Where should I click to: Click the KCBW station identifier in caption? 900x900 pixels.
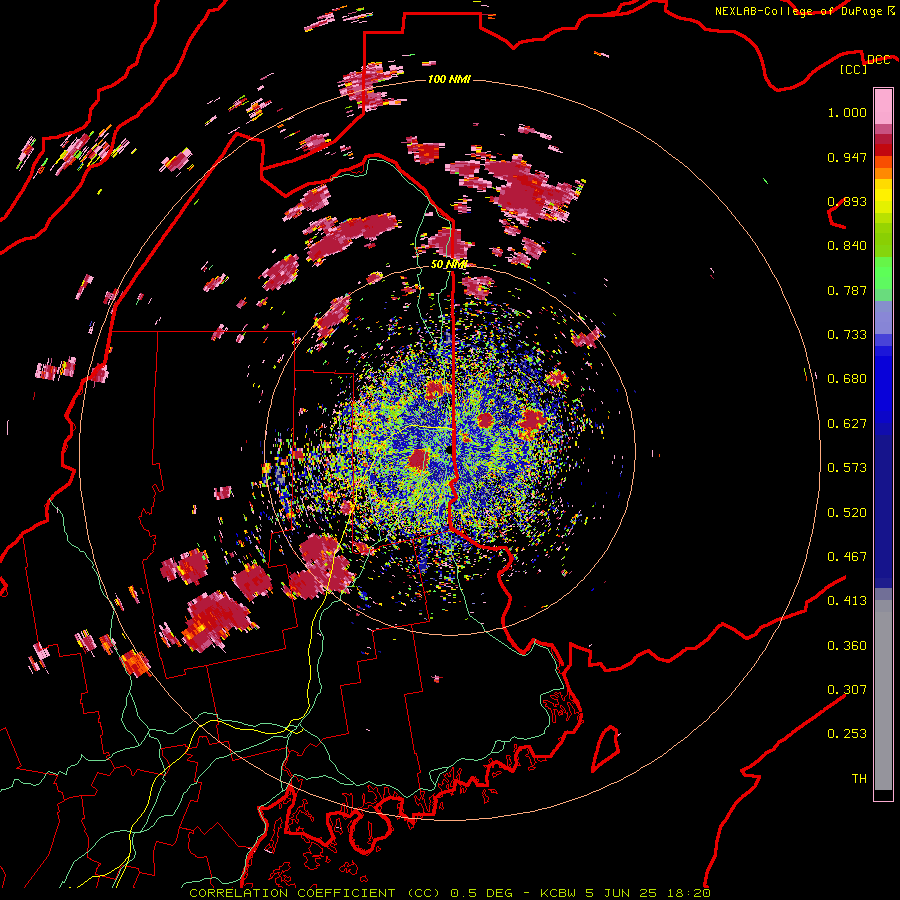(x=560, y=893)
